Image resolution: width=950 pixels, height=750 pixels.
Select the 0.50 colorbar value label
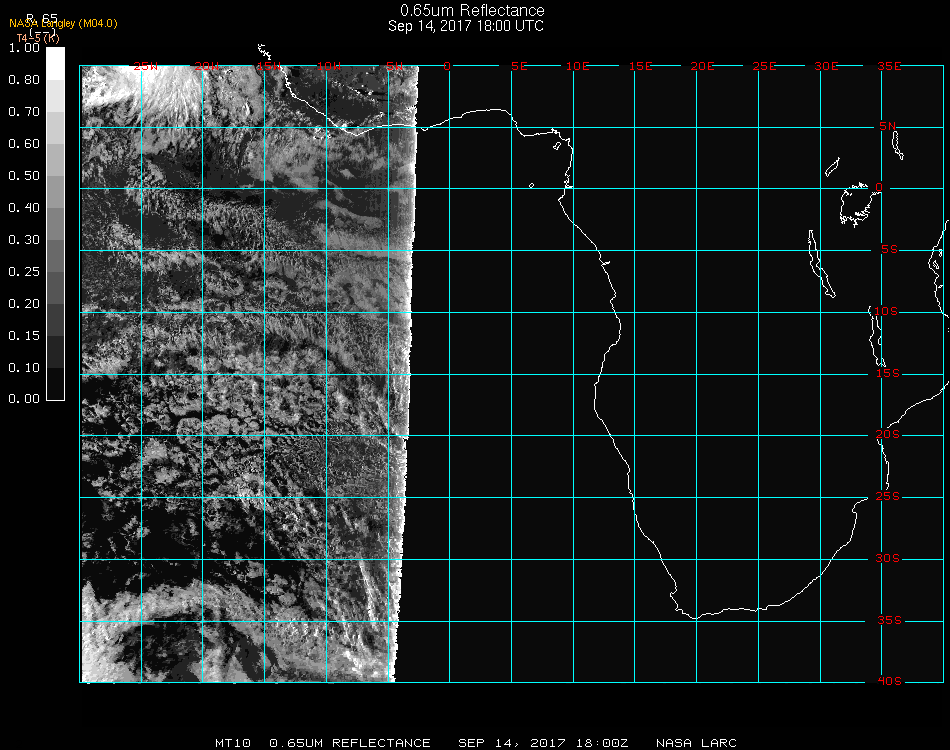24,176
